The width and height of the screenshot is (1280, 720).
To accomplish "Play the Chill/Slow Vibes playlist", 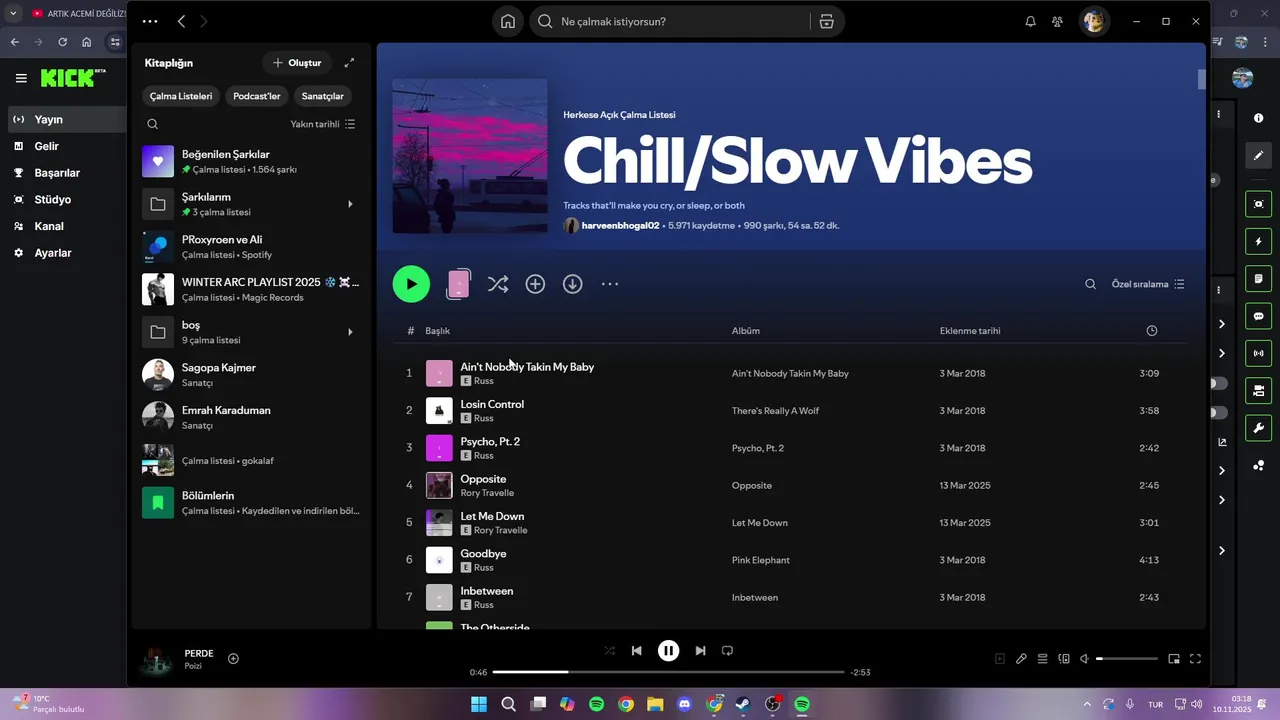I will (x=411, y=284).
